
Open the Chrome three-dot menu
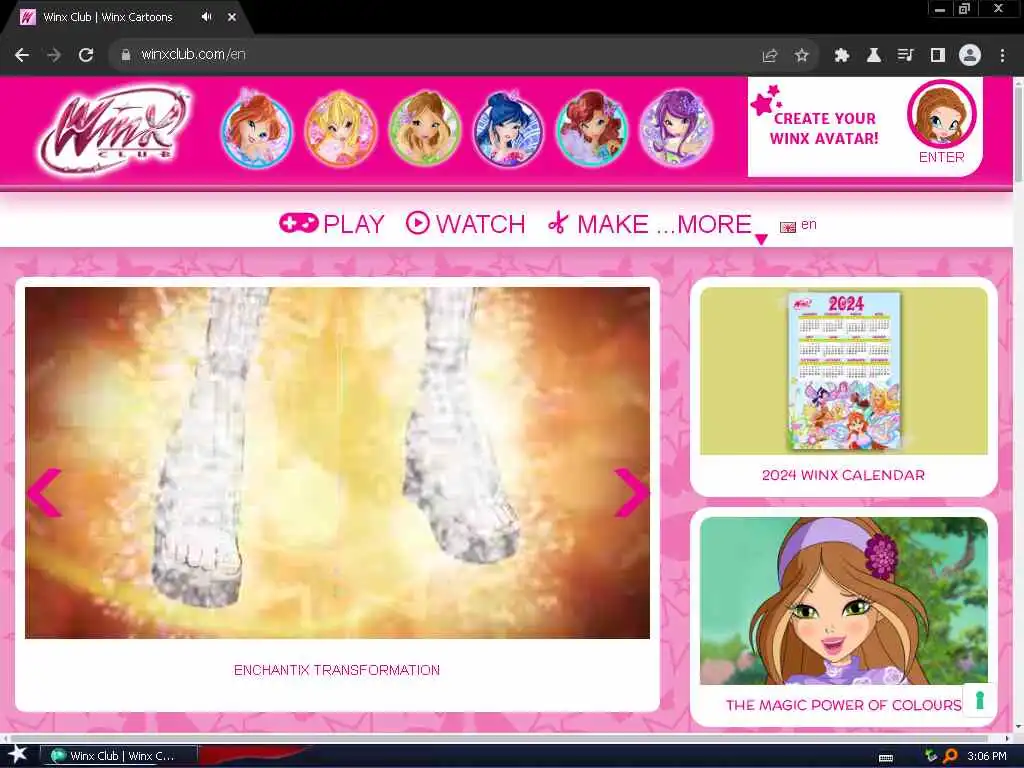(1002, 56)
